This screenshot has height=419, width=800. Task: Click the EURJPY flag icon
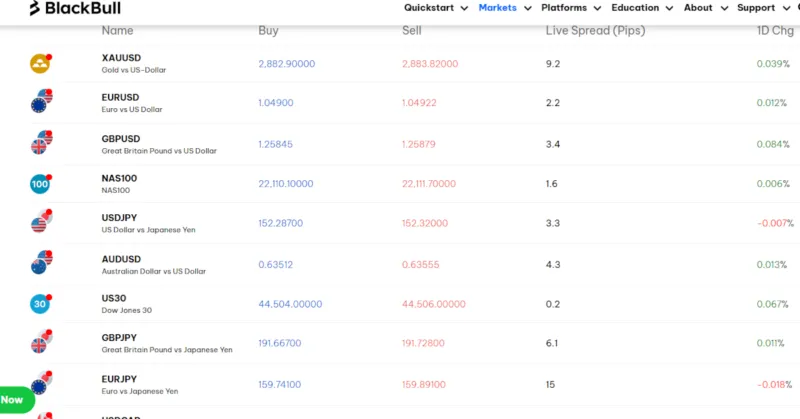tap(41, 384)
